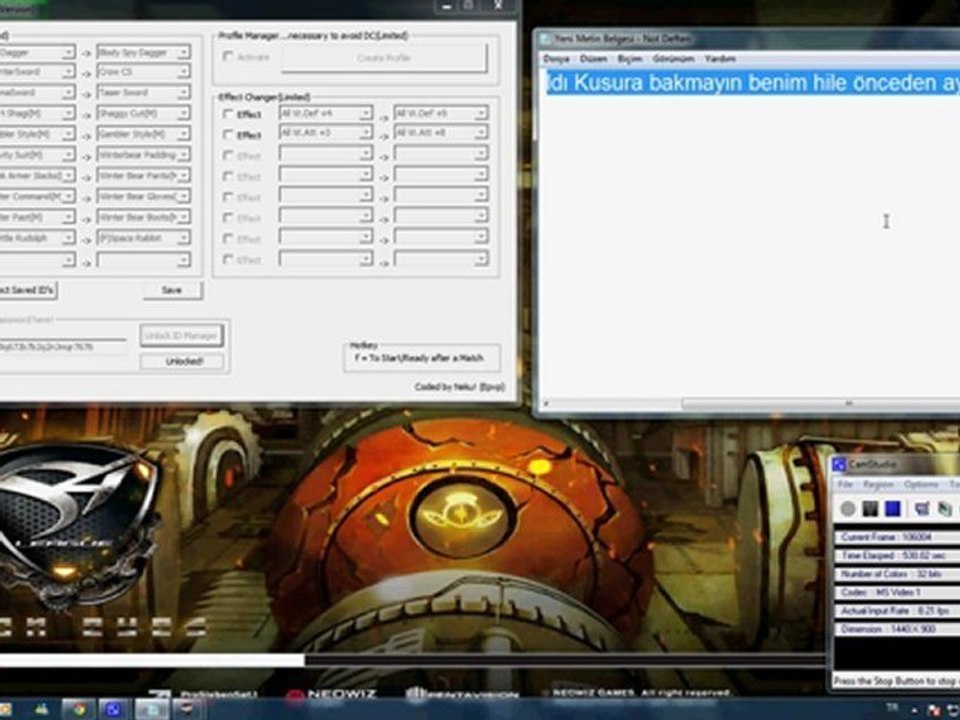960x720 pixels.
Task: Click the green taskbar icon beside Chrome
Action: point(42,709)
